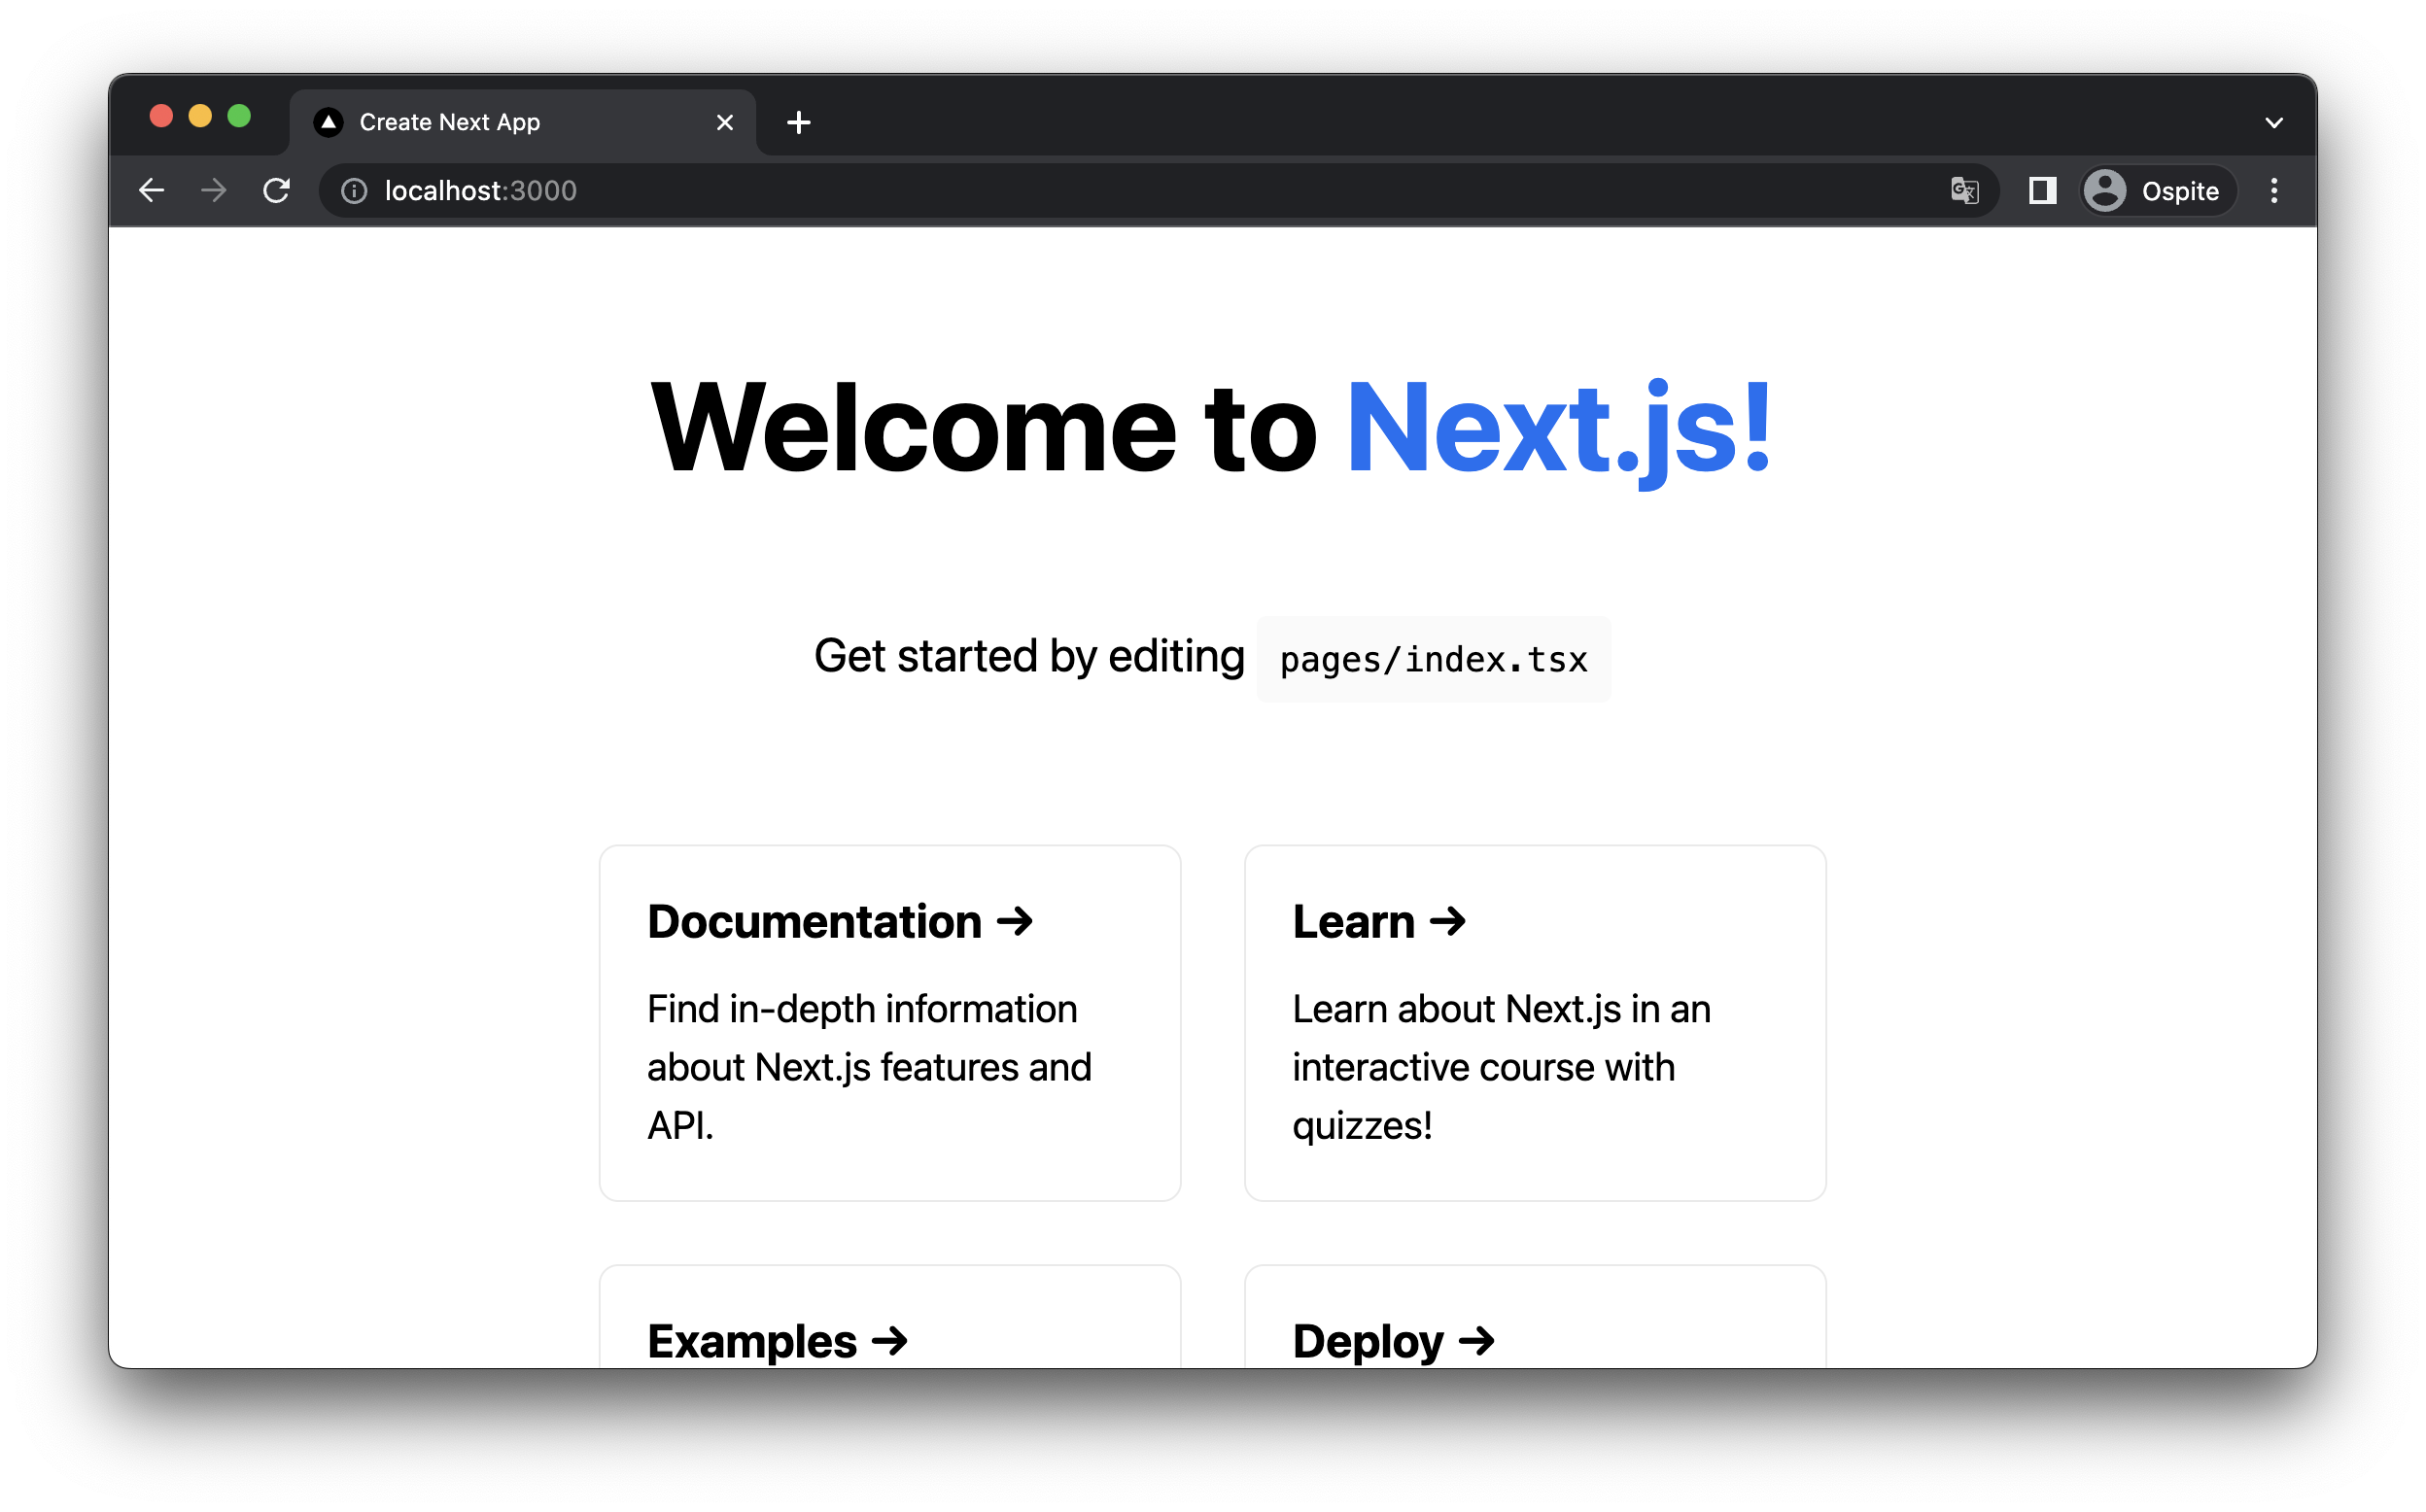Open a new browser tab
The width and height of the screenshot is (2426, 1512).
(x=798, y=123)
